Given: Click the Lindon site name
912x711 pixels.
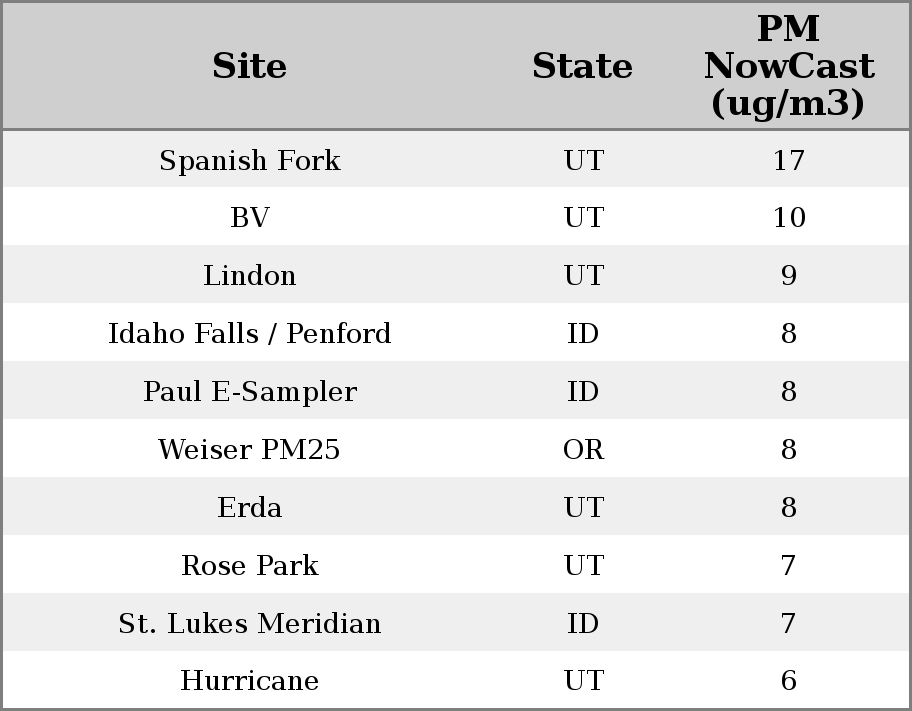Looking at the screenshot, I should pyautogui.click(x=250, y=276).
